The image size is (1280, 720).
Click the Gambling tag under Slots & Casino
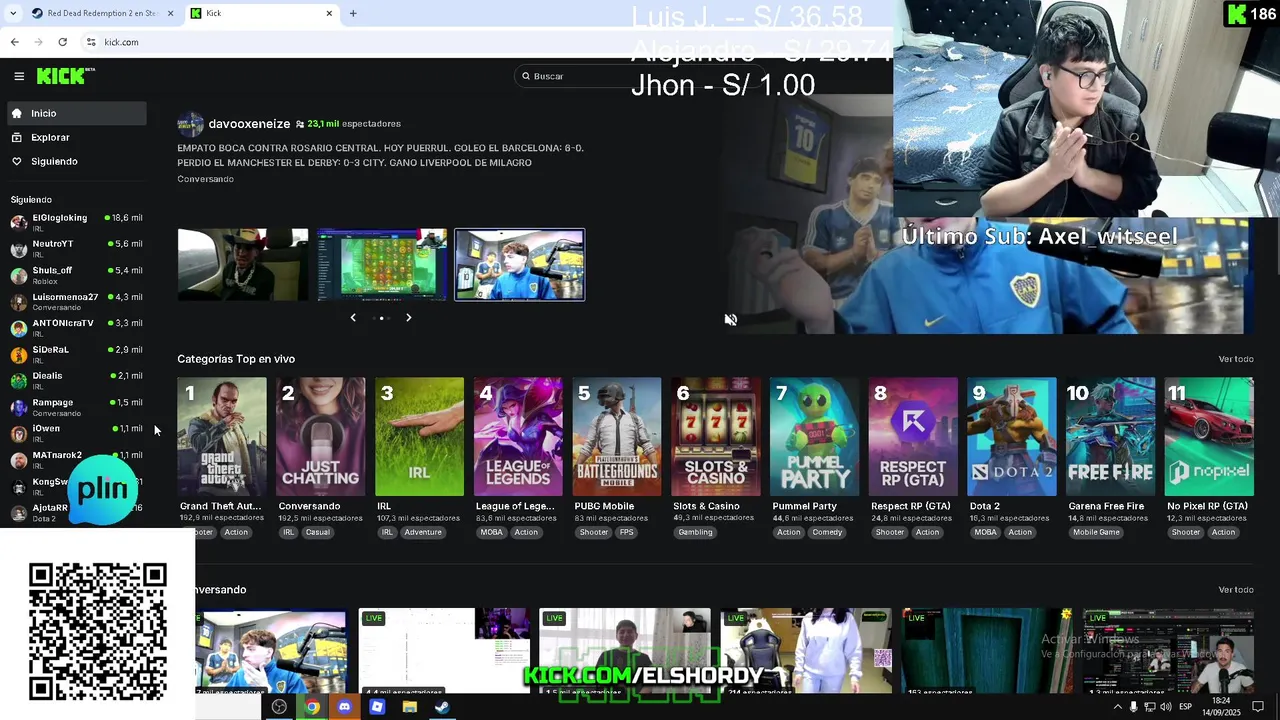coord(695,532)
